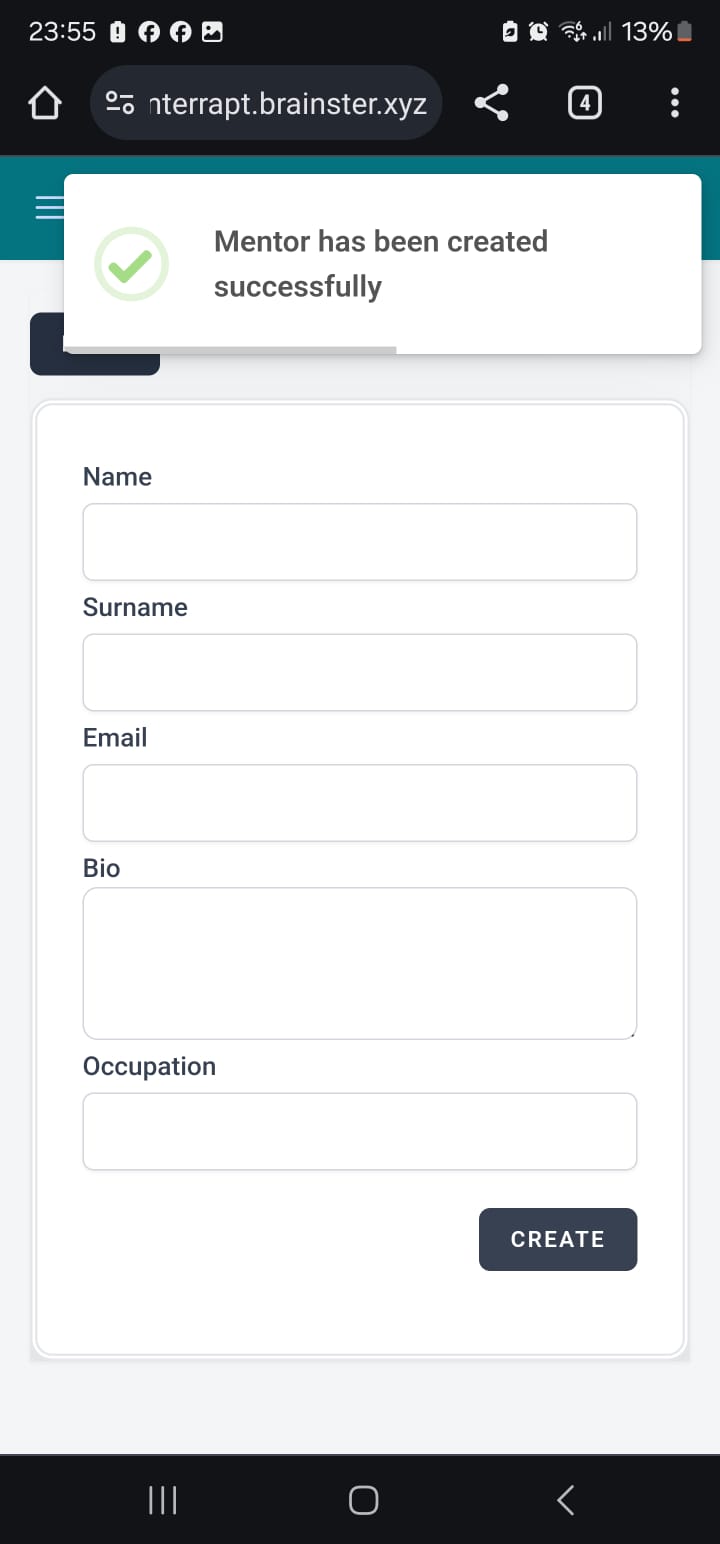The width and height of the screenshot is (720, 1544).
Task: Click inside the Bio text area
Action: 360,963
